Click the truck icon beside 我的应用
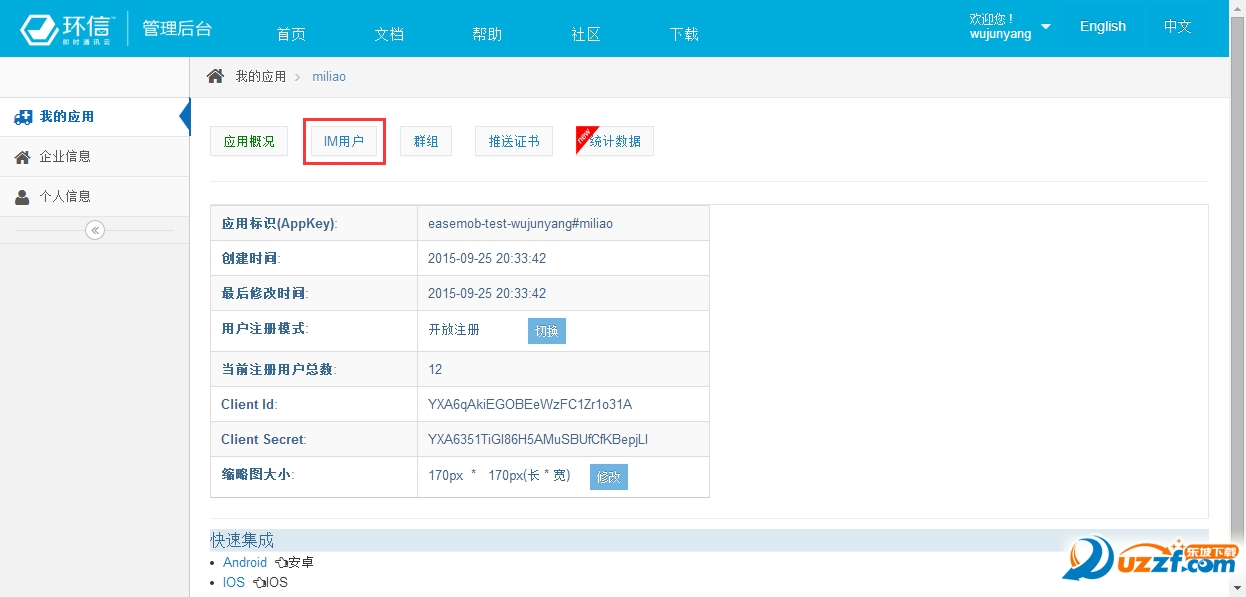The height and width of the screenshot is (597, 1246). (23, 117)
